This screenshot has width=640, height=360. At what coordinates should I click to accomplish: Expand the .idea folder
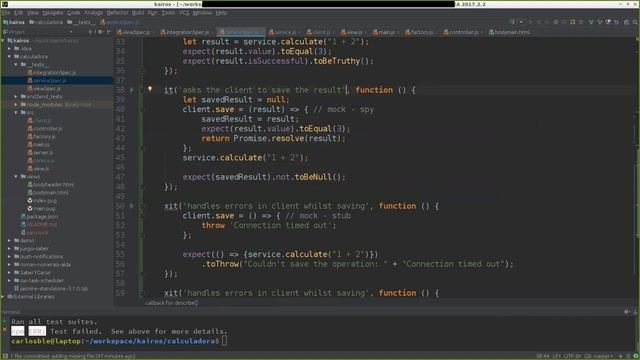(x=10, y=49)
